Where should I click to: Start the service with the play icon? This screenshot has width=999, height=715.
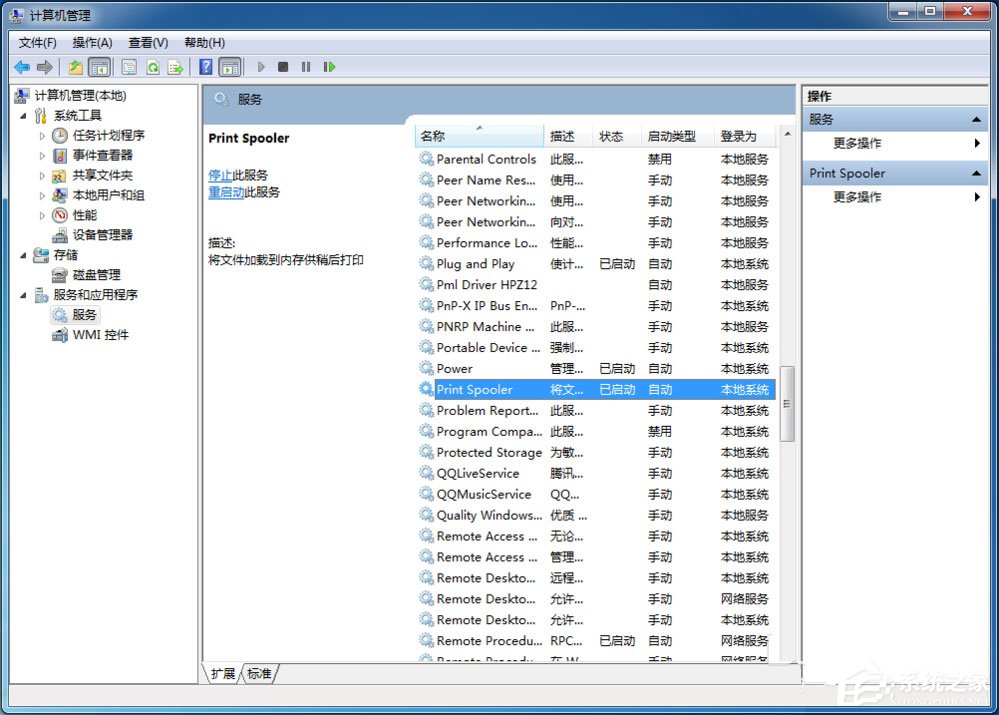(x=261, y=67)
